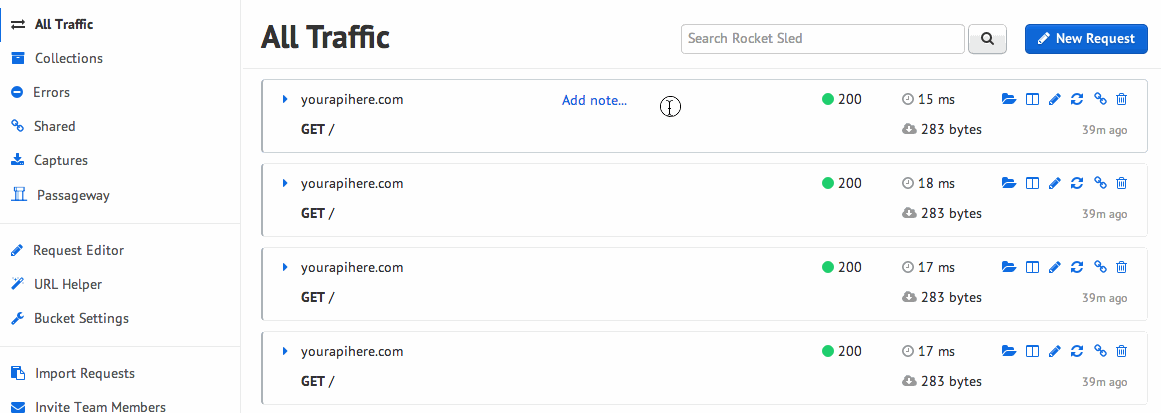Click the magnifying glass search button
1161x413 pixels.
pyautogui.click(x=987, y=38)
